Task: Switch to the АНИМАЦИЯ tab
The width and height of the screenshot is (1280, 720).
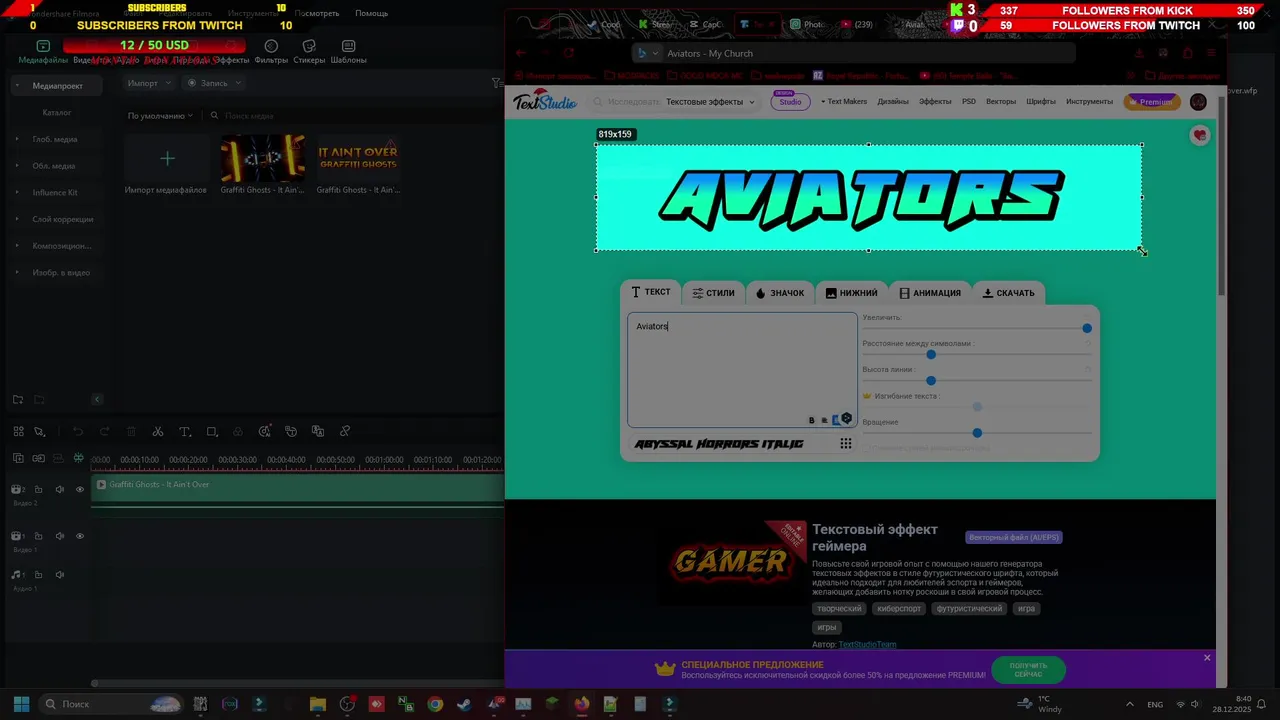Action: 930,293
